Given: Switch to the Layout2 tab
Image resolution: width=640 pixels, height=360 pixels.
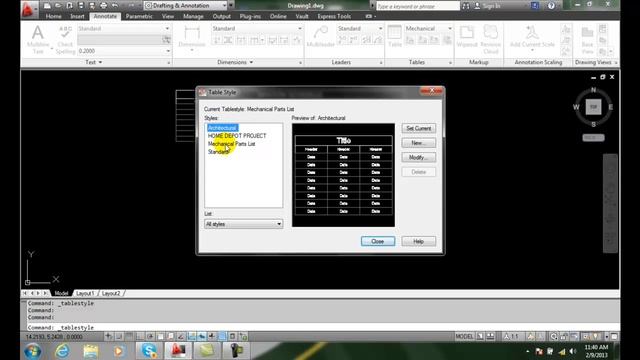Looking at the screenshot, I should (x=111, y=293).
